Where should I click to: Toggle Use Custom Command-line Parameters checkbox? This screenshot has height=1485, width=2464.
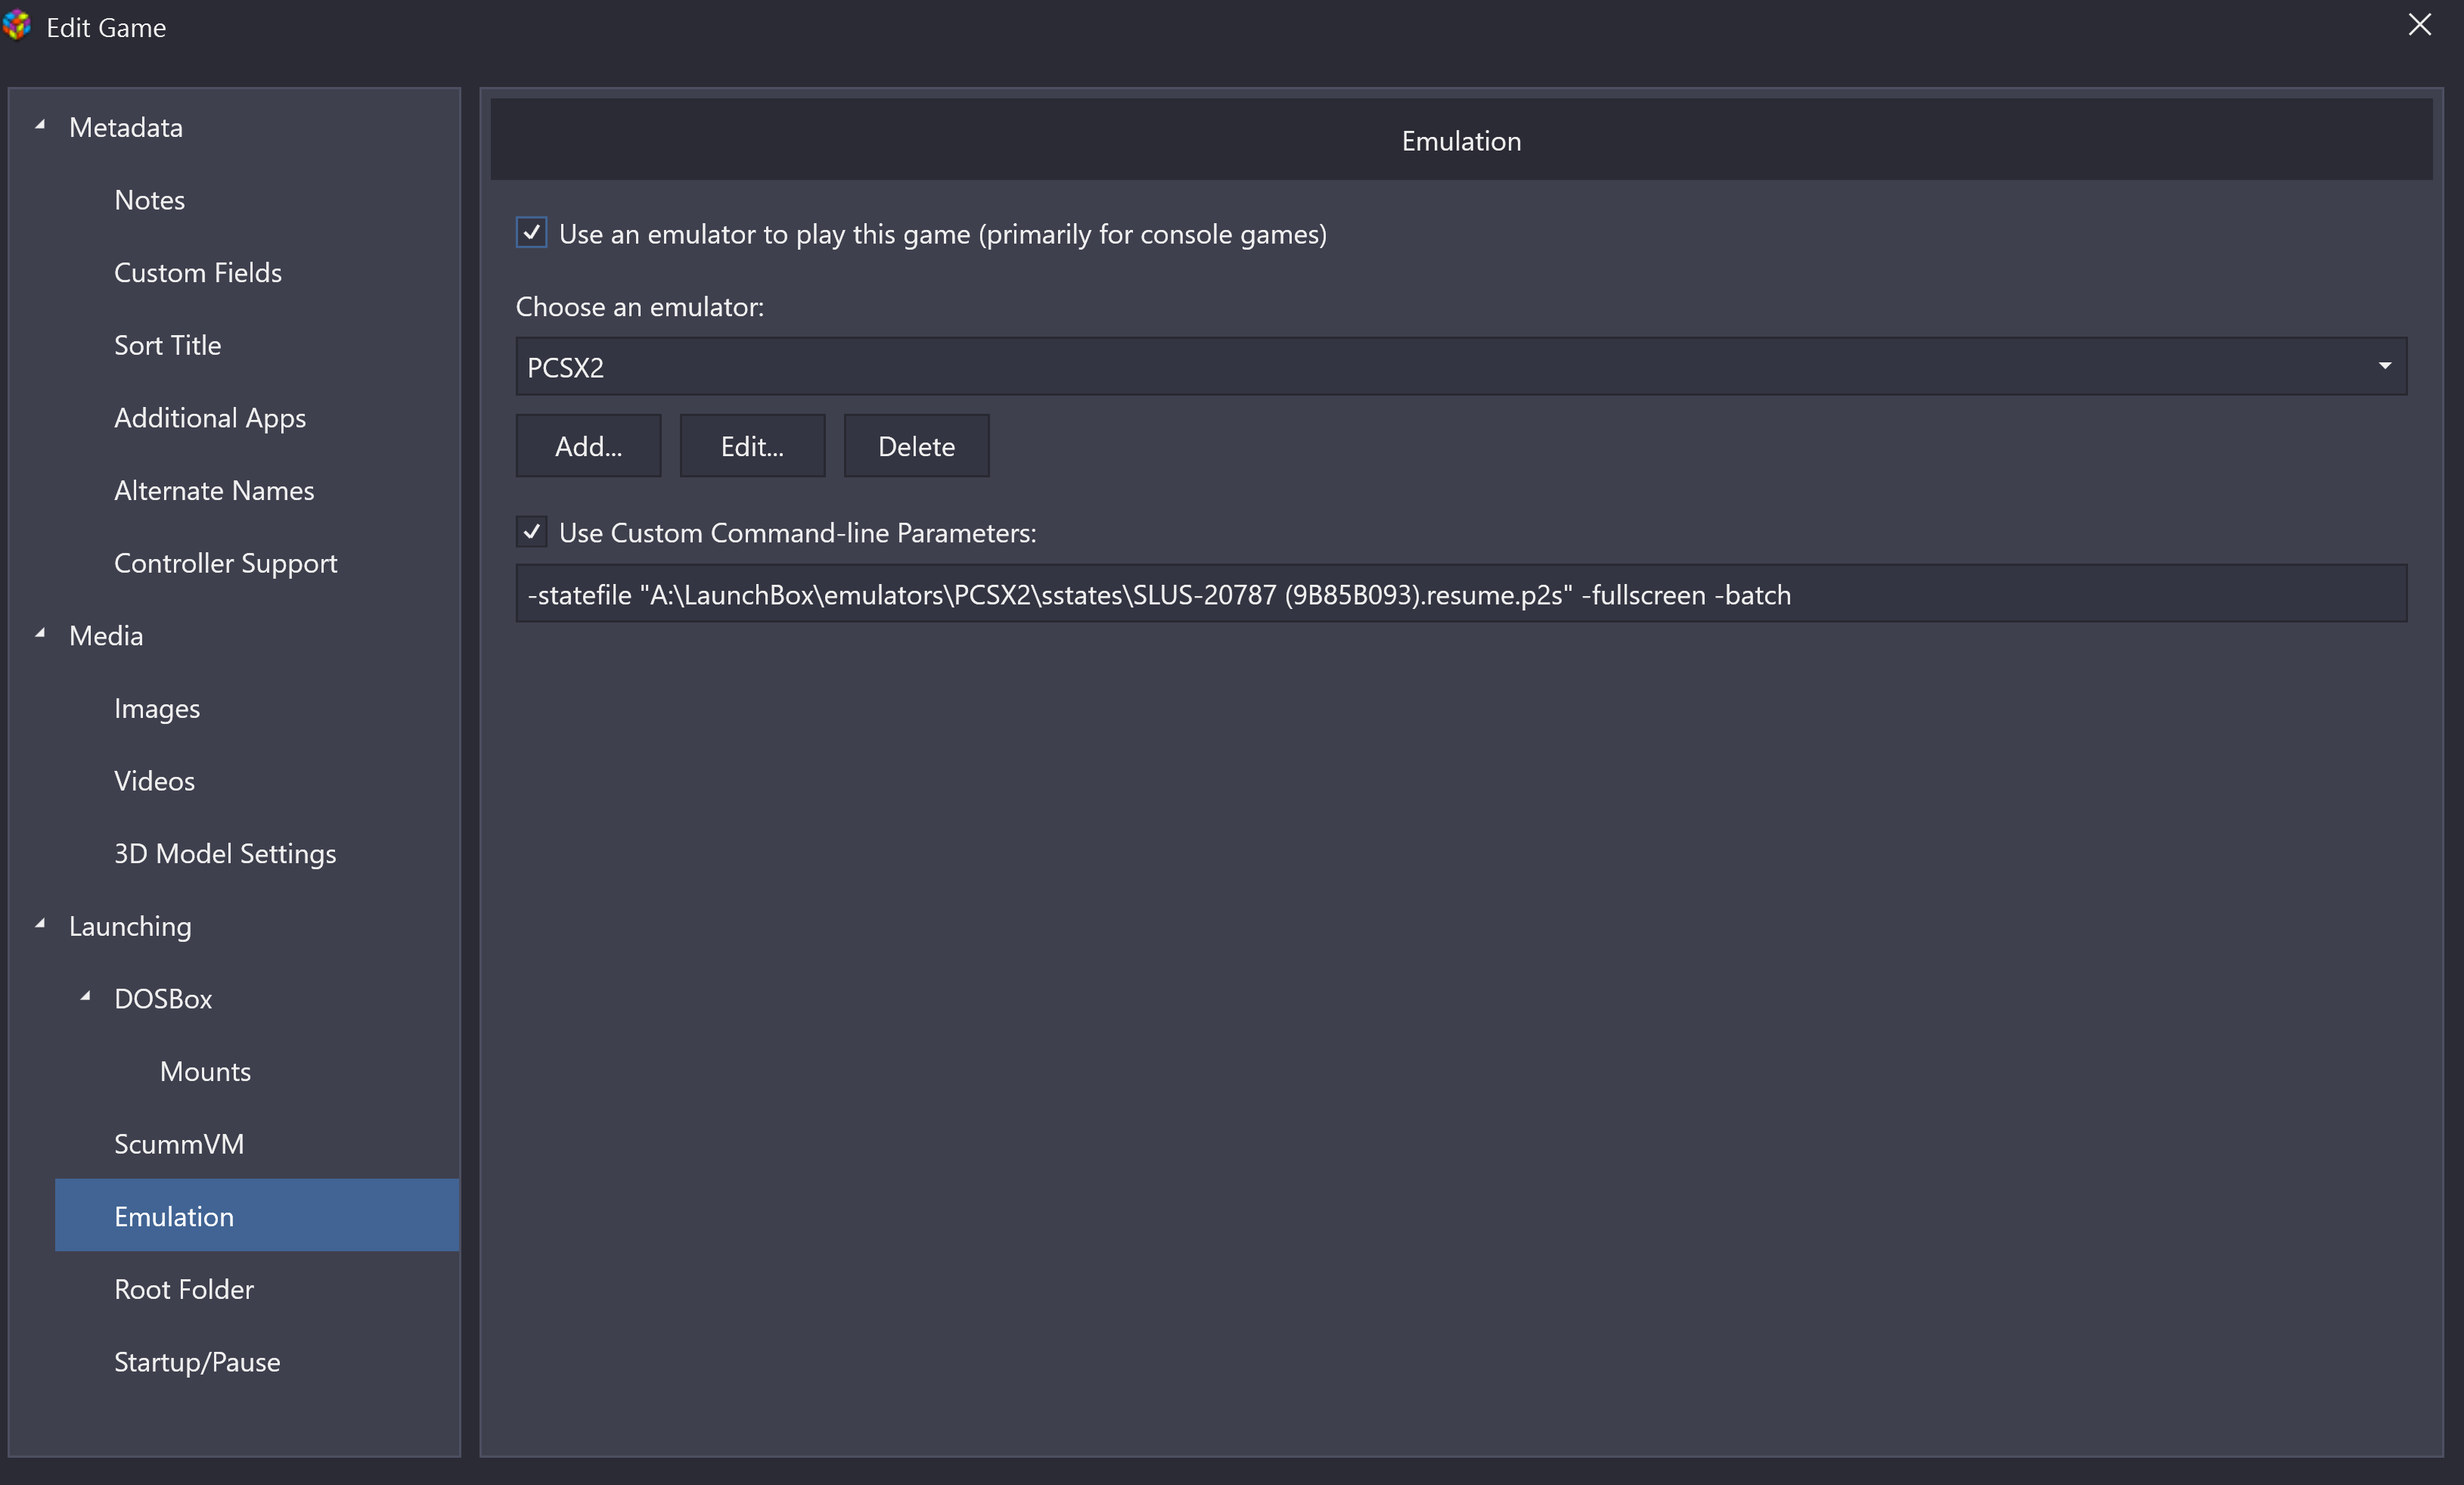531,532
